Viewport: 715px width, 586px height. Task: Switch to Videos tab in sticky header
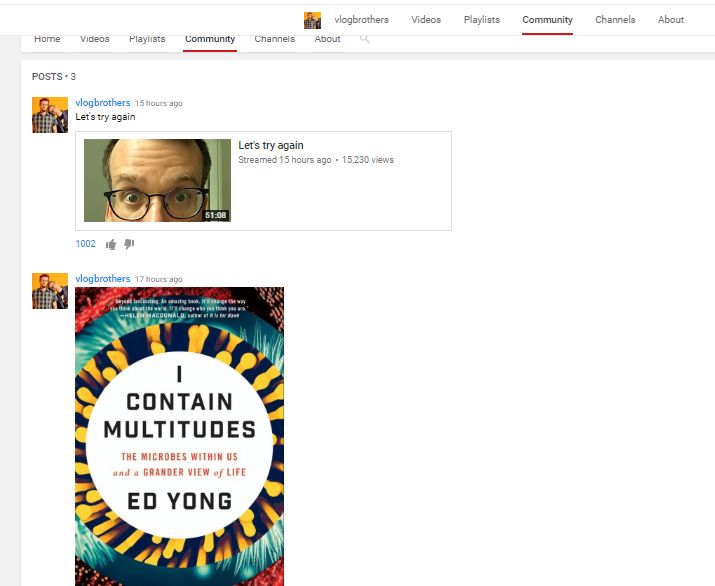426,20
